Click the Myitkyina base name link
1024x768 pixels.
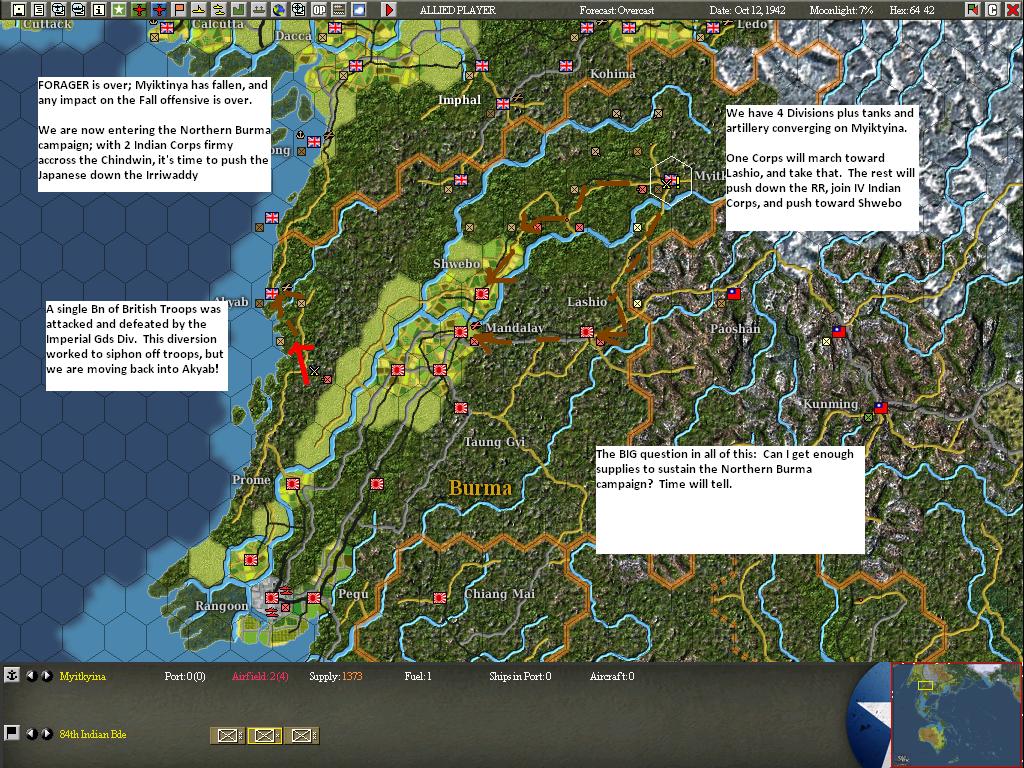82,676
